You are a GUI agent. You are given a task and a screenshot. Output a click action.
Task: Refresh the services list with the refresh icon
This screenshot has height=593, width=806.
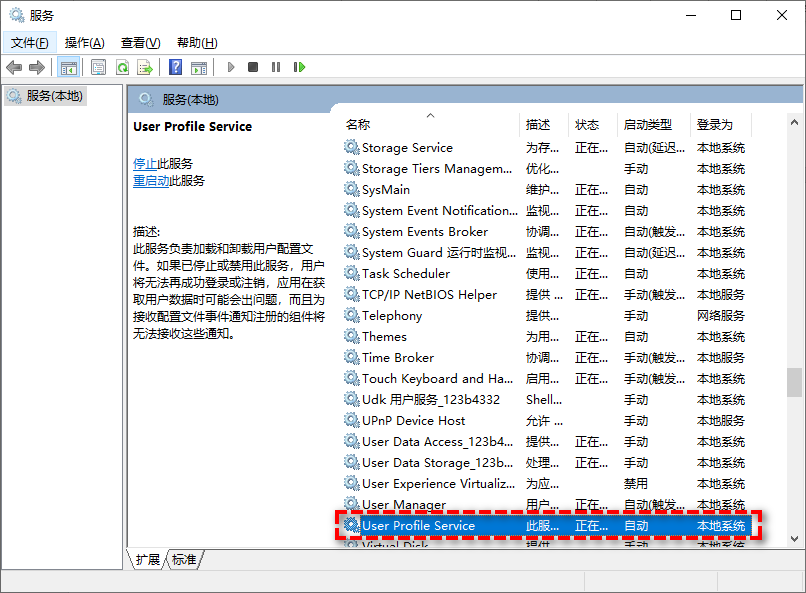coord(122,67)
